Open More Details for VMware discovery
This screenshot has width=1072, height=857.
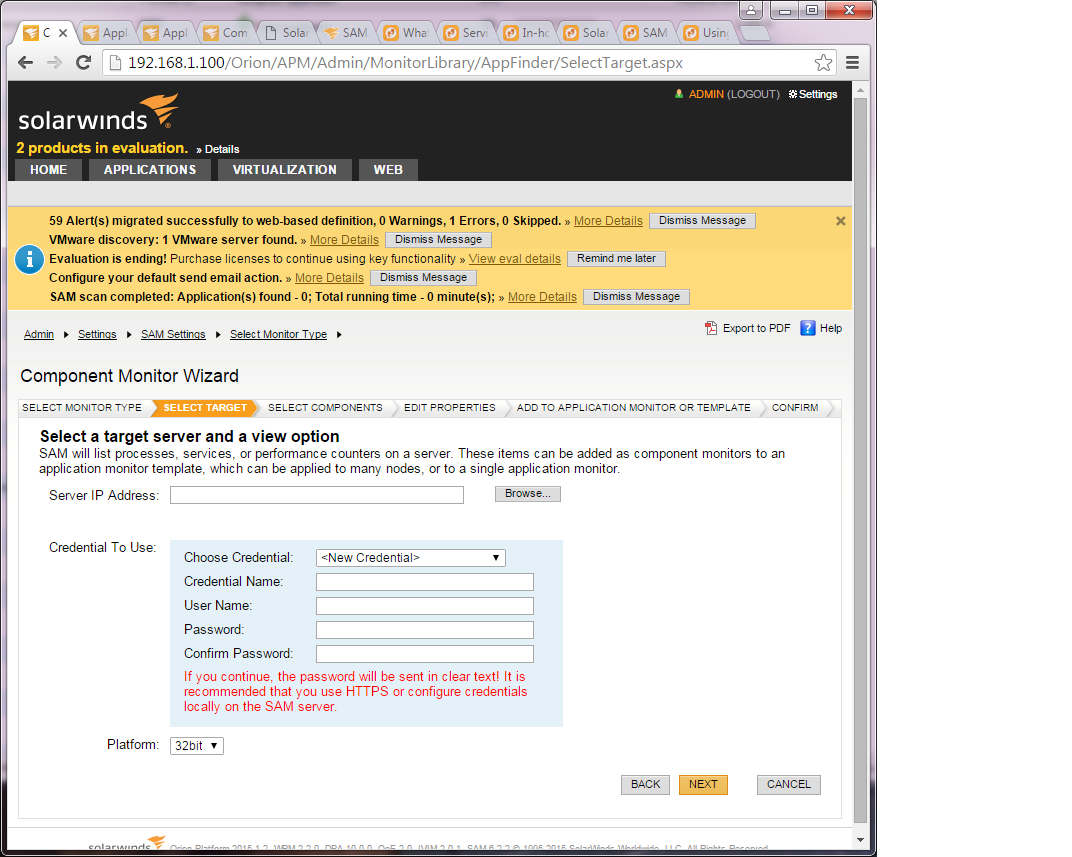pyautogui.click(x=344, y=240)
